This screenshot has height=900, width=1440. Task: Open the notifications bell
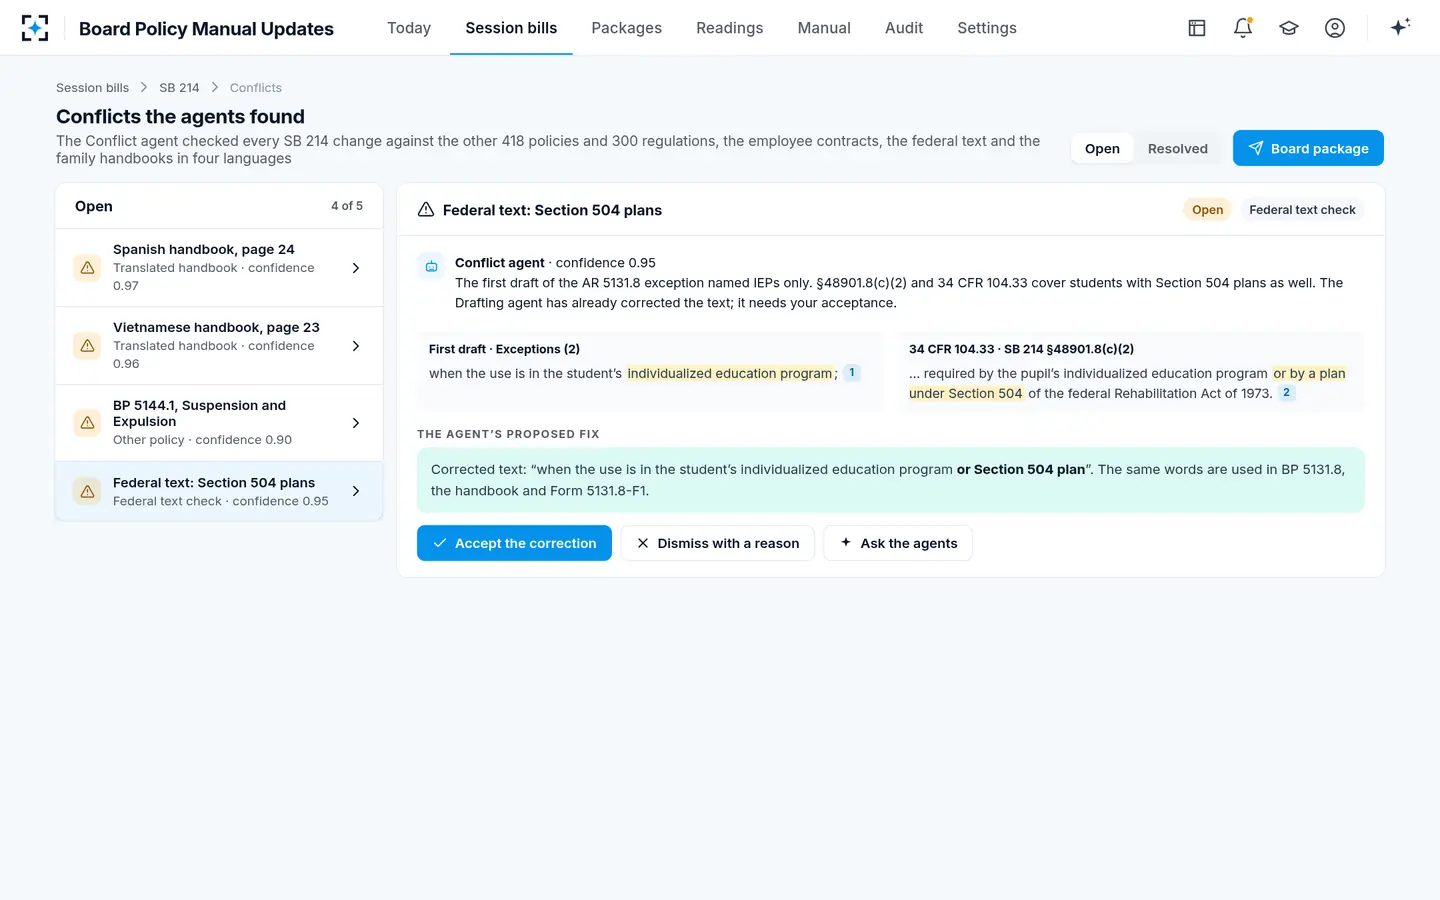pyautogui.click(x=1243, y=28)
